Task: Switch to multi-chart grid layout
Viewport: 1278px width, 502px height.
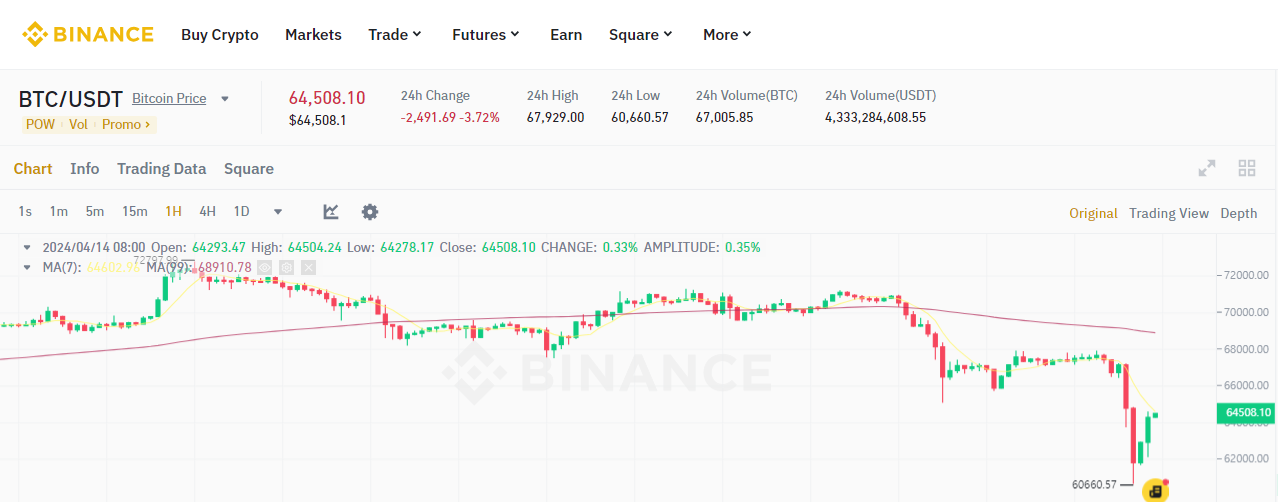Action: pyautogui.click(x=1246, y=169)
